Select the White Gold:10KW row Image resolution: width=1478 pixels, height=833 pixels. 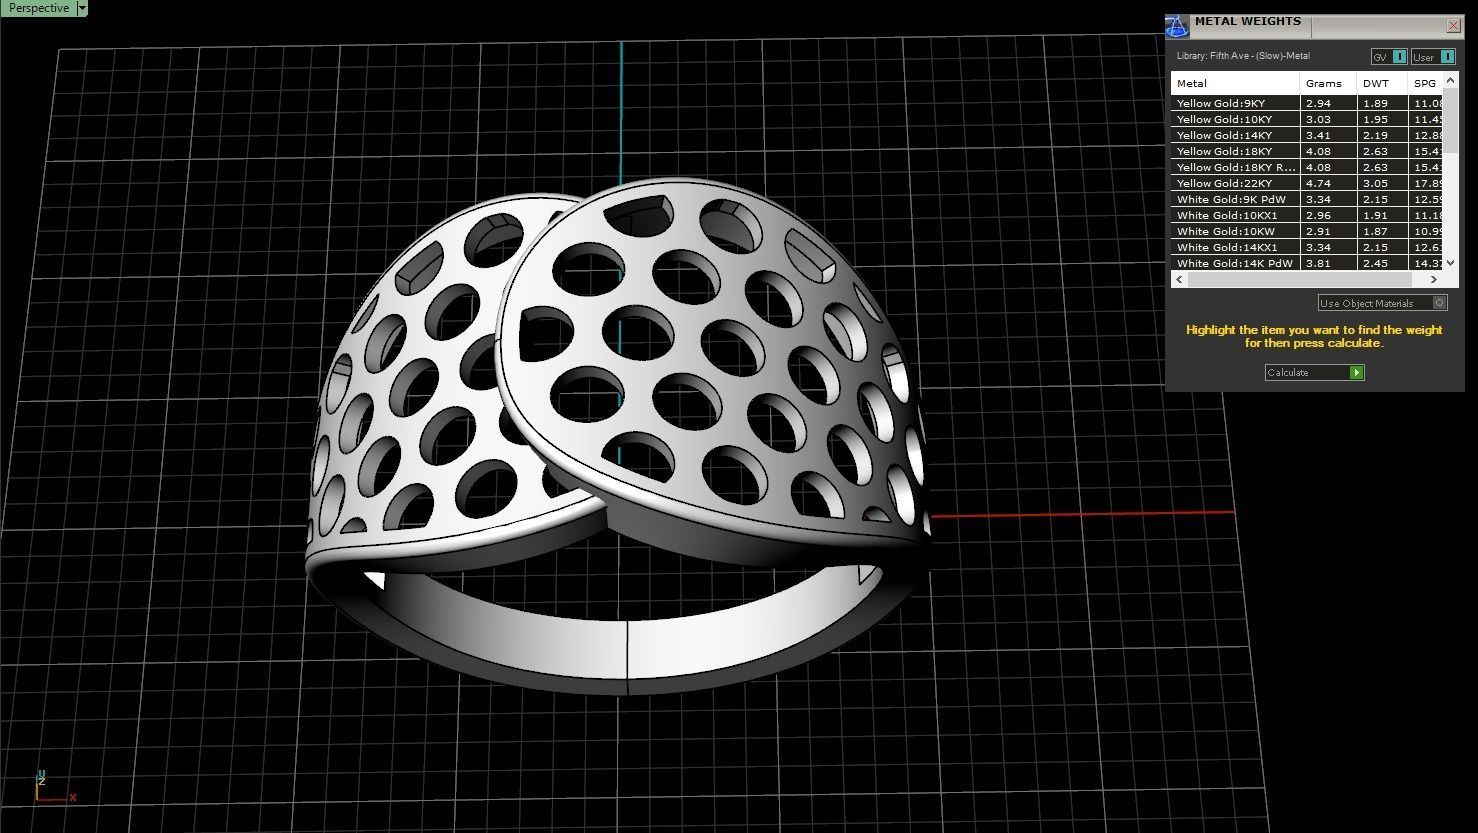coord(1309,231)
